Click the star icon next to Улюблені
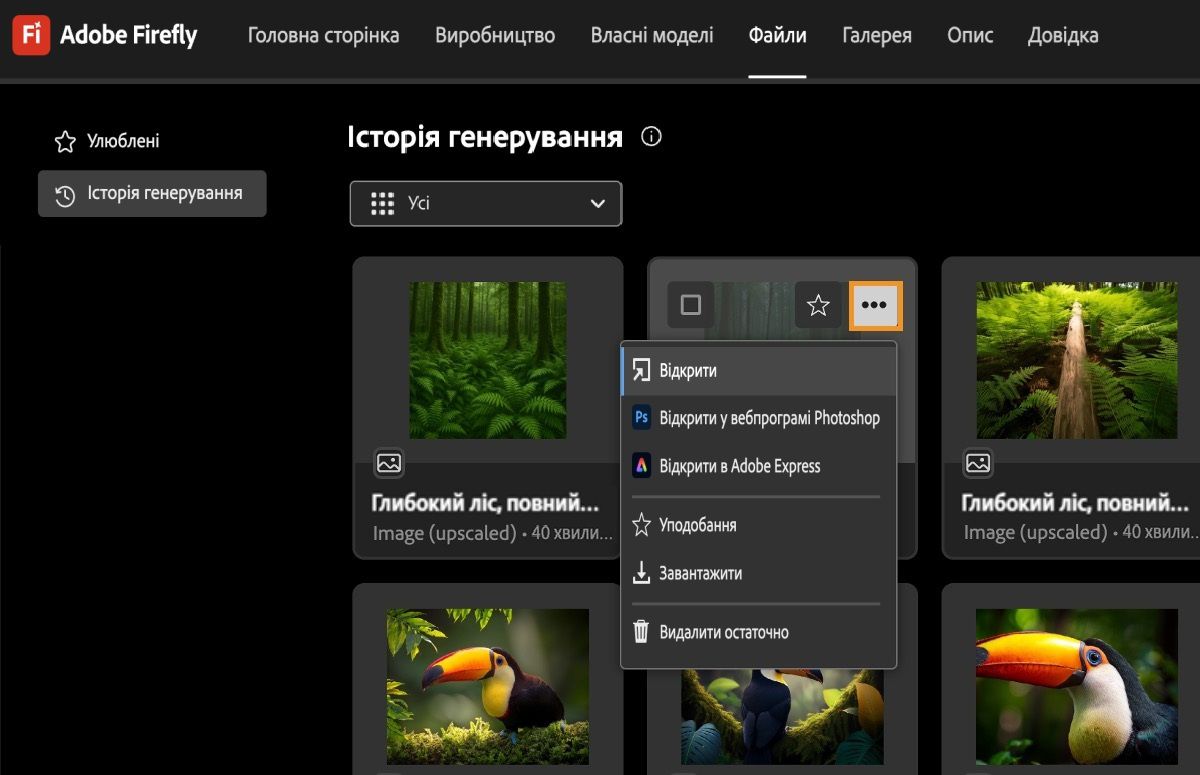The image size is (1200, 775). [65, 142]
